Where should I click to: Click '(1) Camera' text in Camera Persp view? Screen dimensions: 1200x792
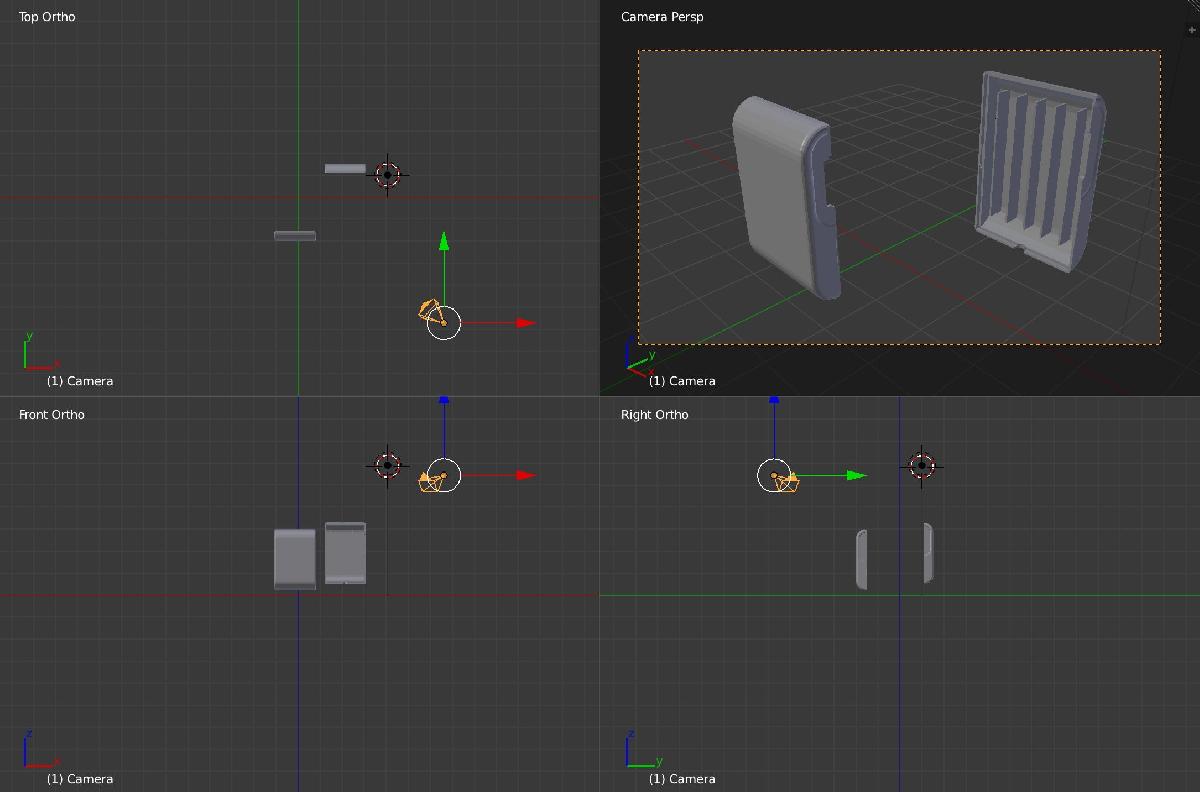(682, 381)
